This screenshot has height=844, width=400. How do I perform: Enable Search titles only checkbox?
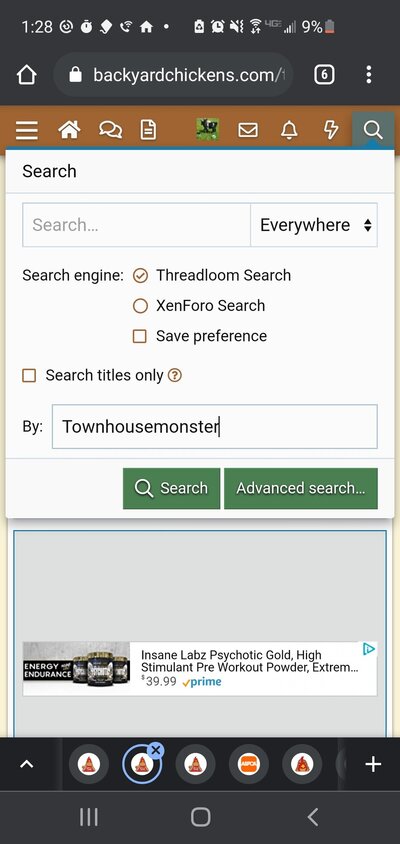[29, 375]
